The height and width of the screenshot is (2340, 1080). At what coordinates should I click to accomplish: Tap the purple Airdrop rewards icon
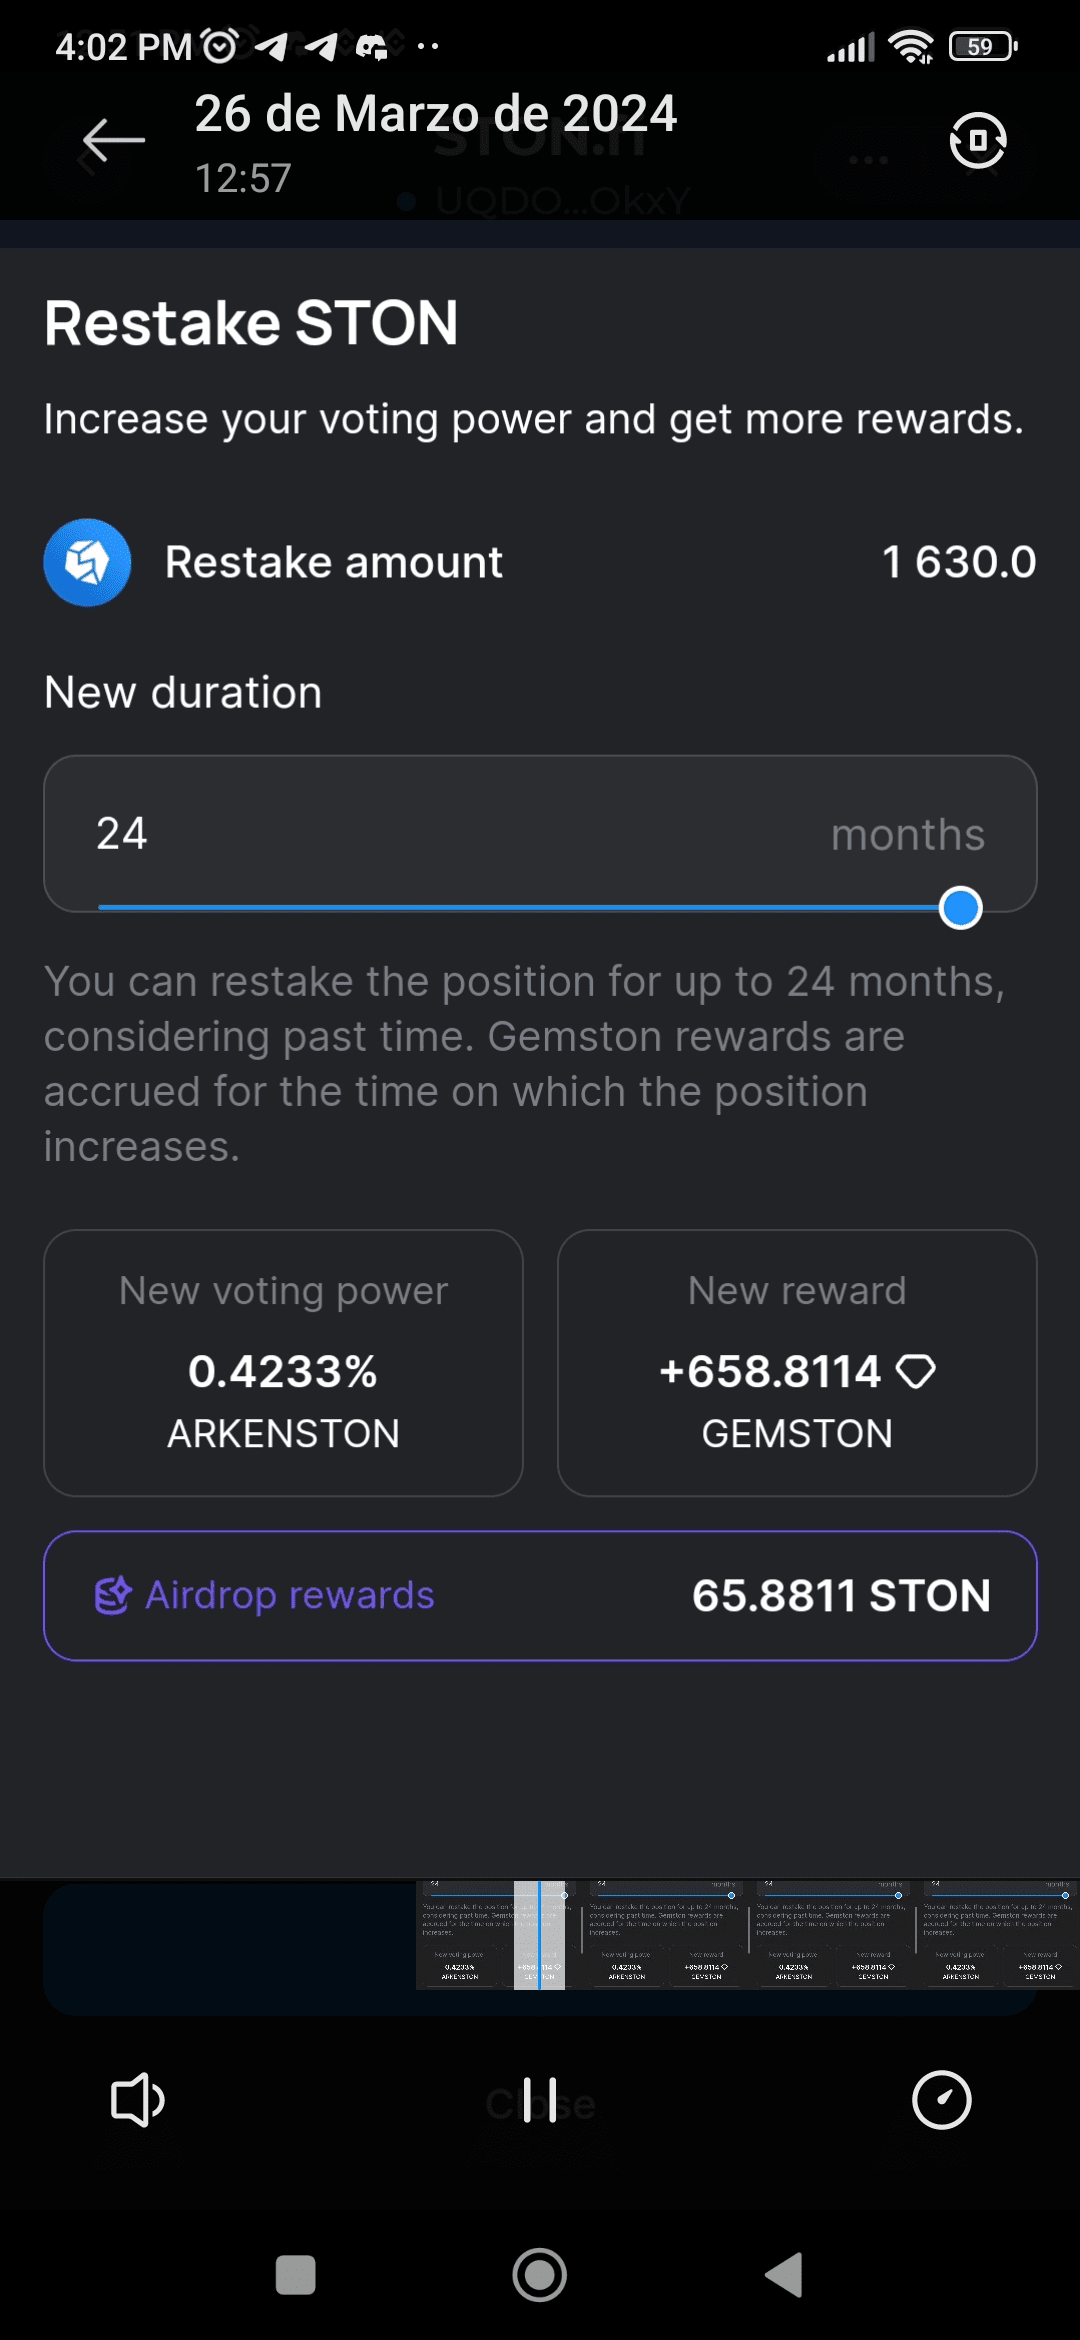[113, 1595]
